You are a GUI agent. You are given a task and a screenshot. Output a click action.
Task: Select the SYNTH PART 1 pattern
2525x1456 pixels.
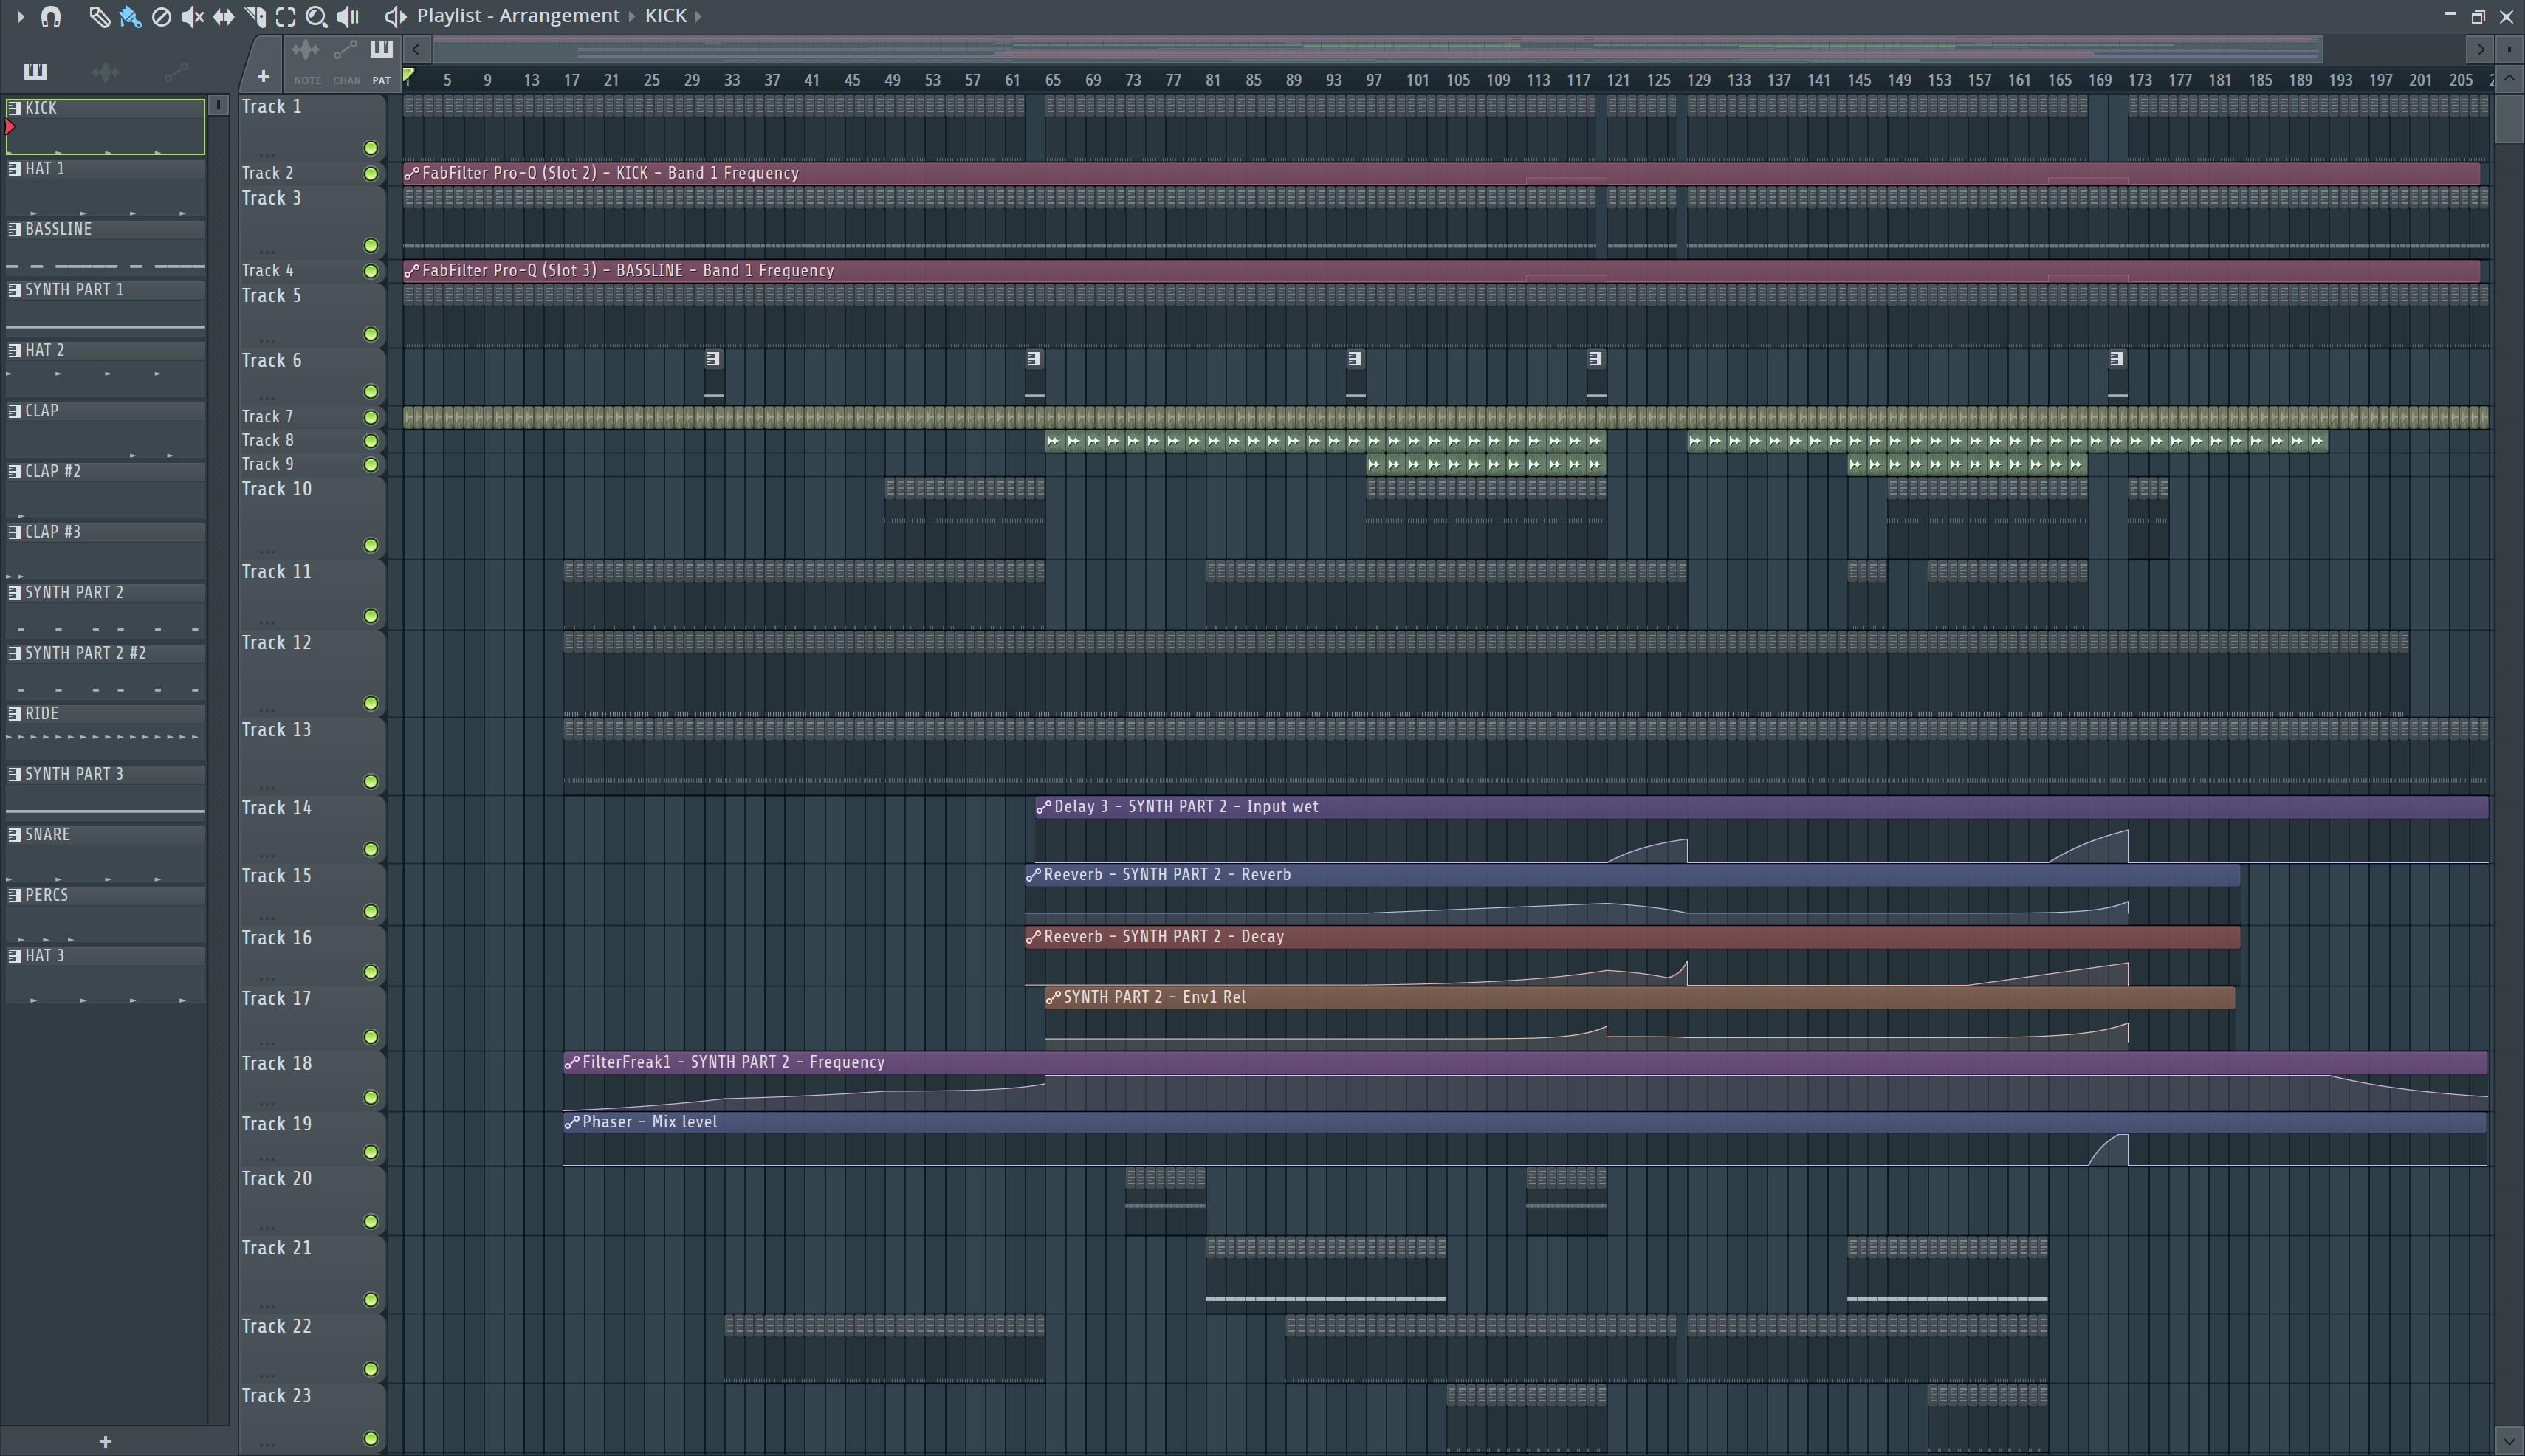(105, 308)
